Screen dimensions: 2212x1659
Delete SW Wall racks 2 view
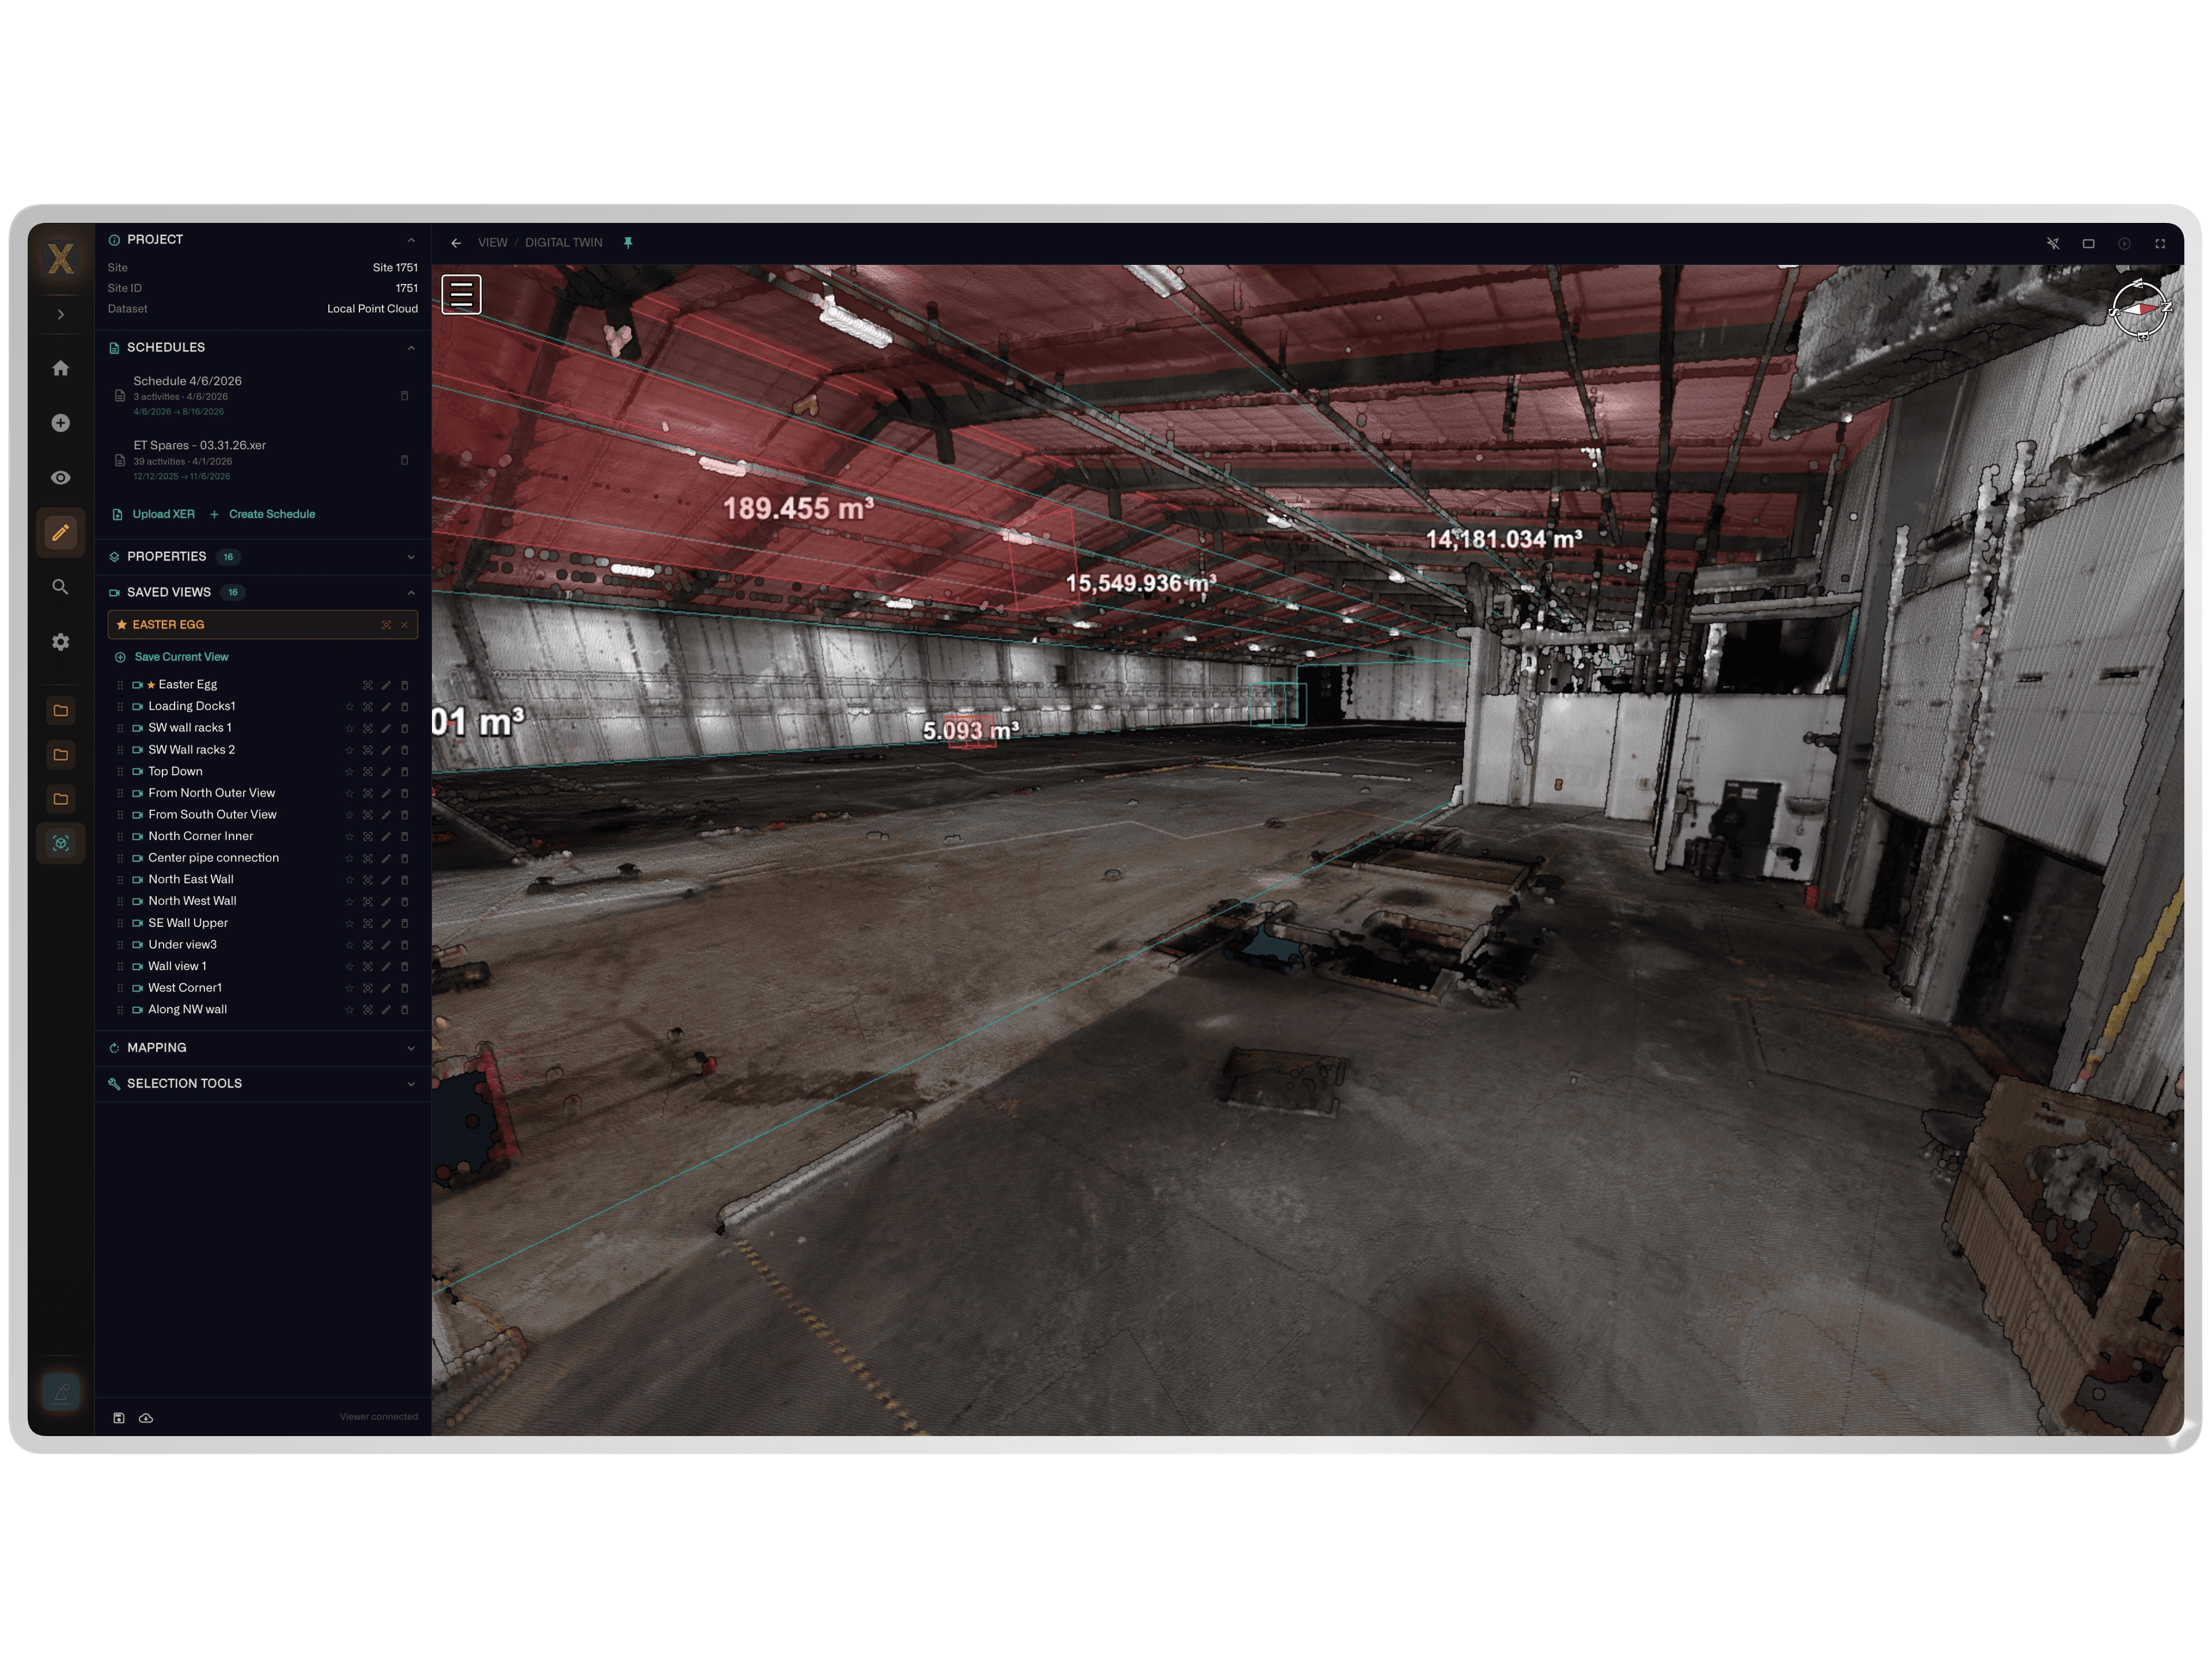tap(404, 750)
